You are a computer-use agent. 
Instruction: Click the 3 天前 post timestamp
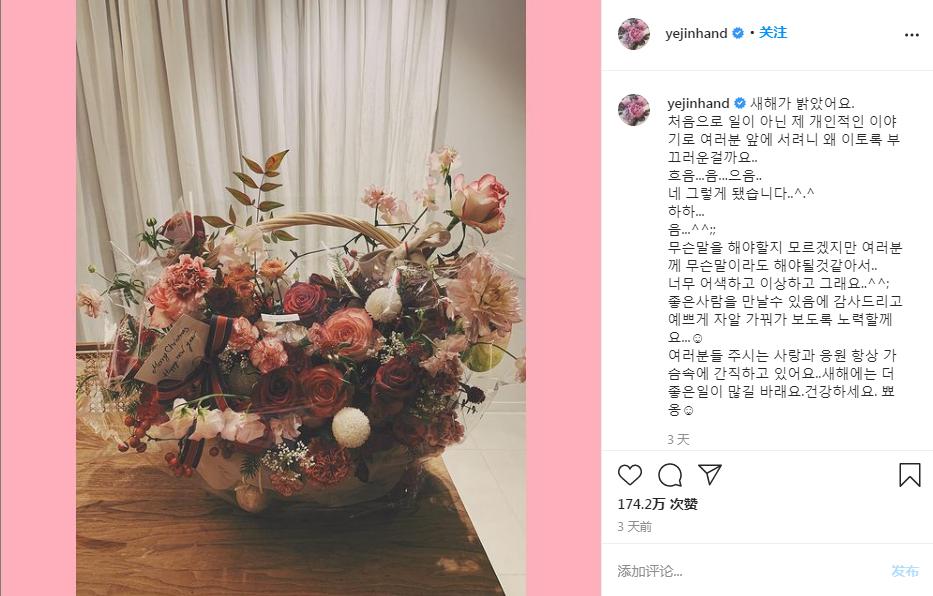pyautogui.click(x=634, y=527)
